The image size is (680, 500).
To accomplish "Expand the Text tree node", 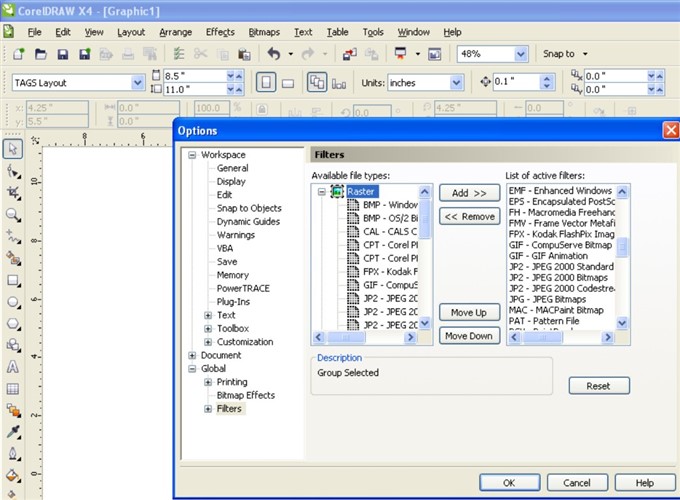I will pos(208,315).
